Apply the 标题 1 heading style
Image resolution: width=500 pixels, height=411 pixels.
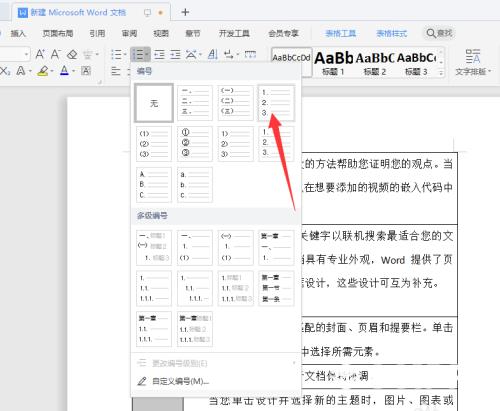click(x=333, y=63)
